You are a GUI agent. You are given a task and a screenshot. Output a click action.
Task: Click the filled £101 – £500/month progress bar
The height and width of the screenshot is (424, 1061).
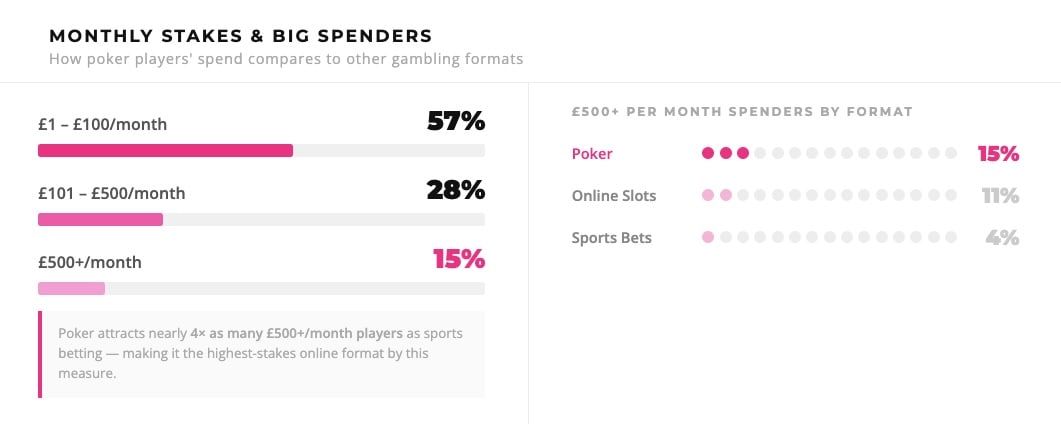click(100, 219)
